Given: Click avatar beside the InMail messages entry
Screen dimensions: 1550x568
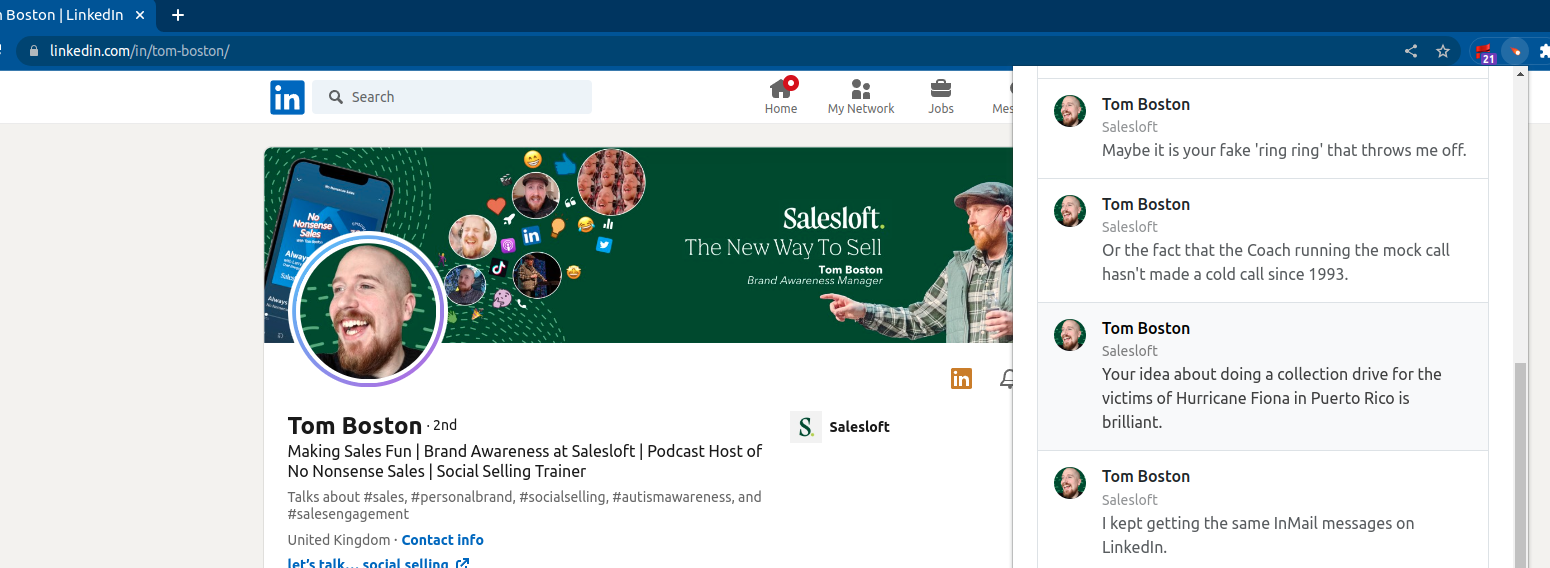Looking at the screenshot, I should click(x=1070, y=483).
